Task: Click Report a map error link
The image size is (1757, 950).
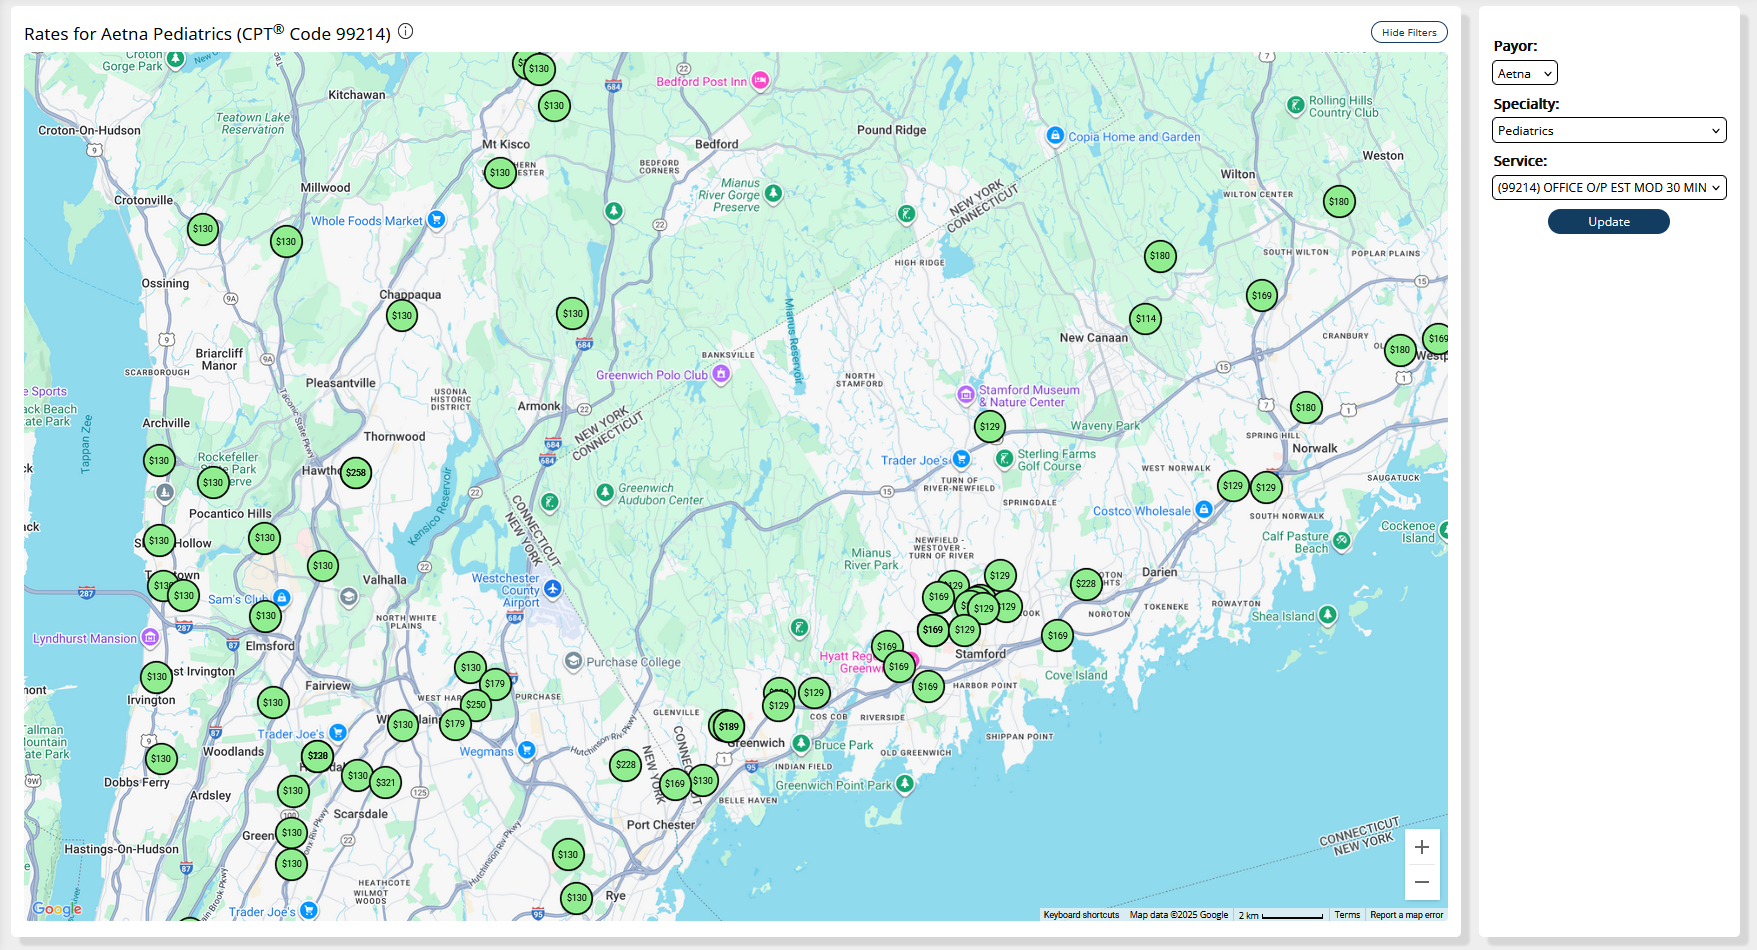Action: pyautogui.click(x=1406, y=915)
